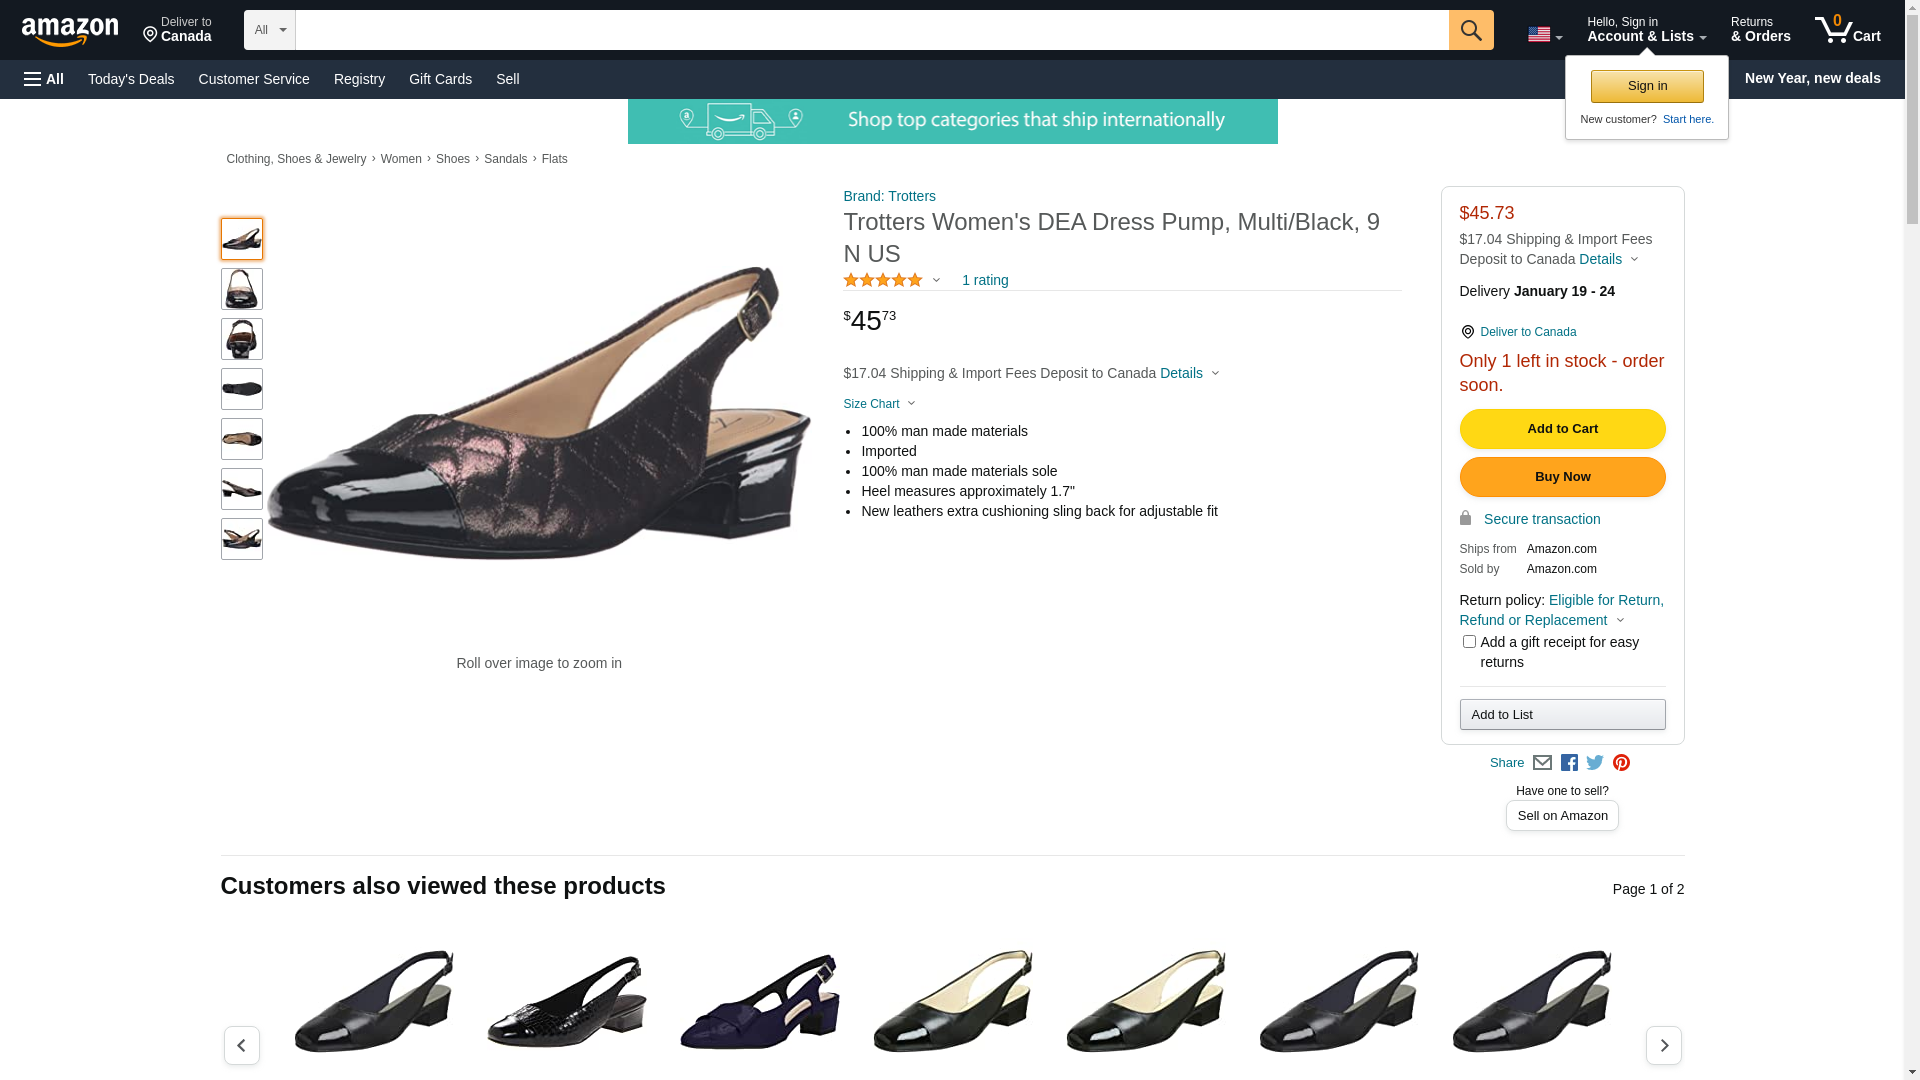Open the All hamburger menu

tap(44, 79)
